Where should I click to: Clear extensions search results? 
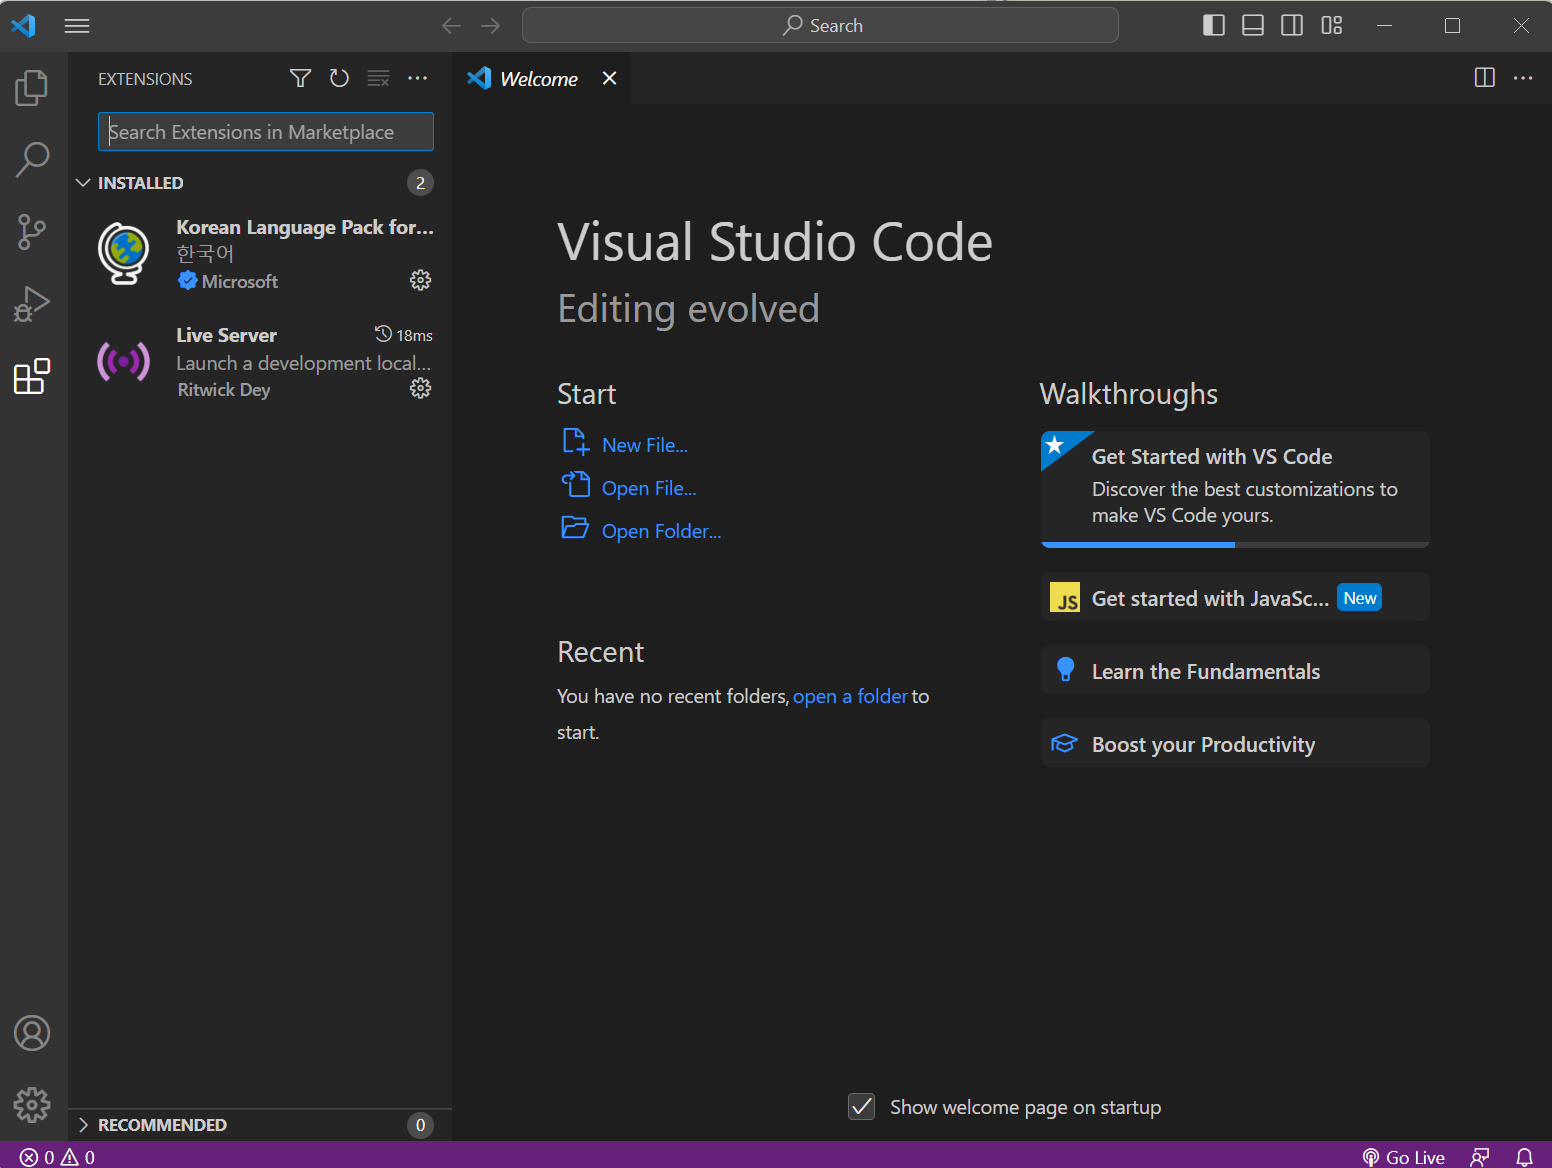click(378, 78)
